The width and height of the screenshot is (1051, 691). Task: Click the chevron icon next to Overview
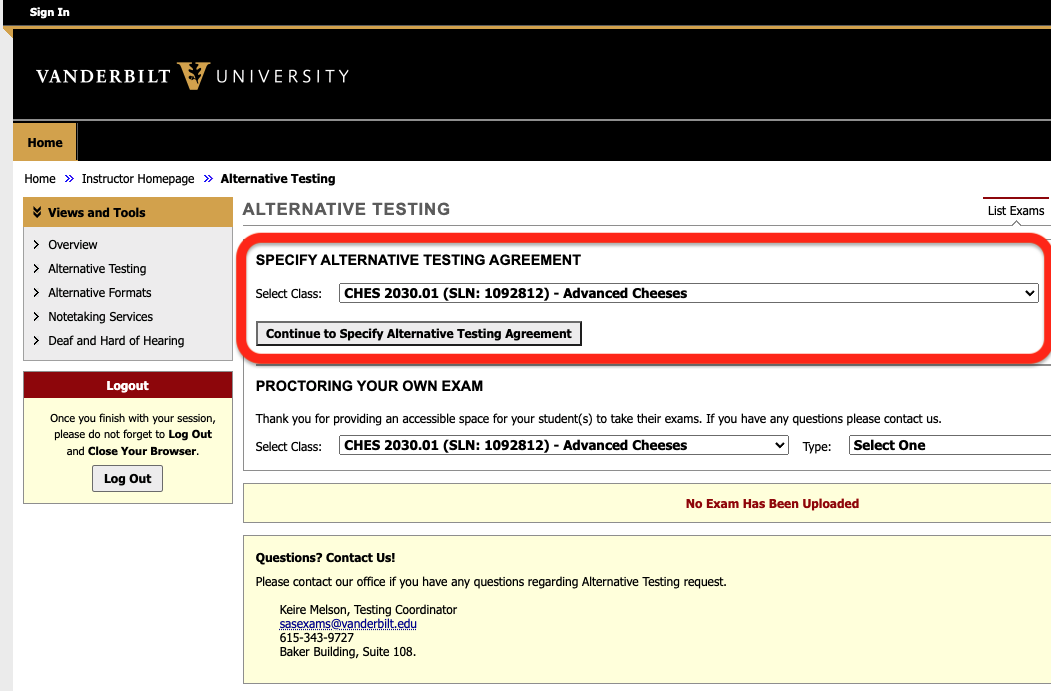(x=38, y=244)
